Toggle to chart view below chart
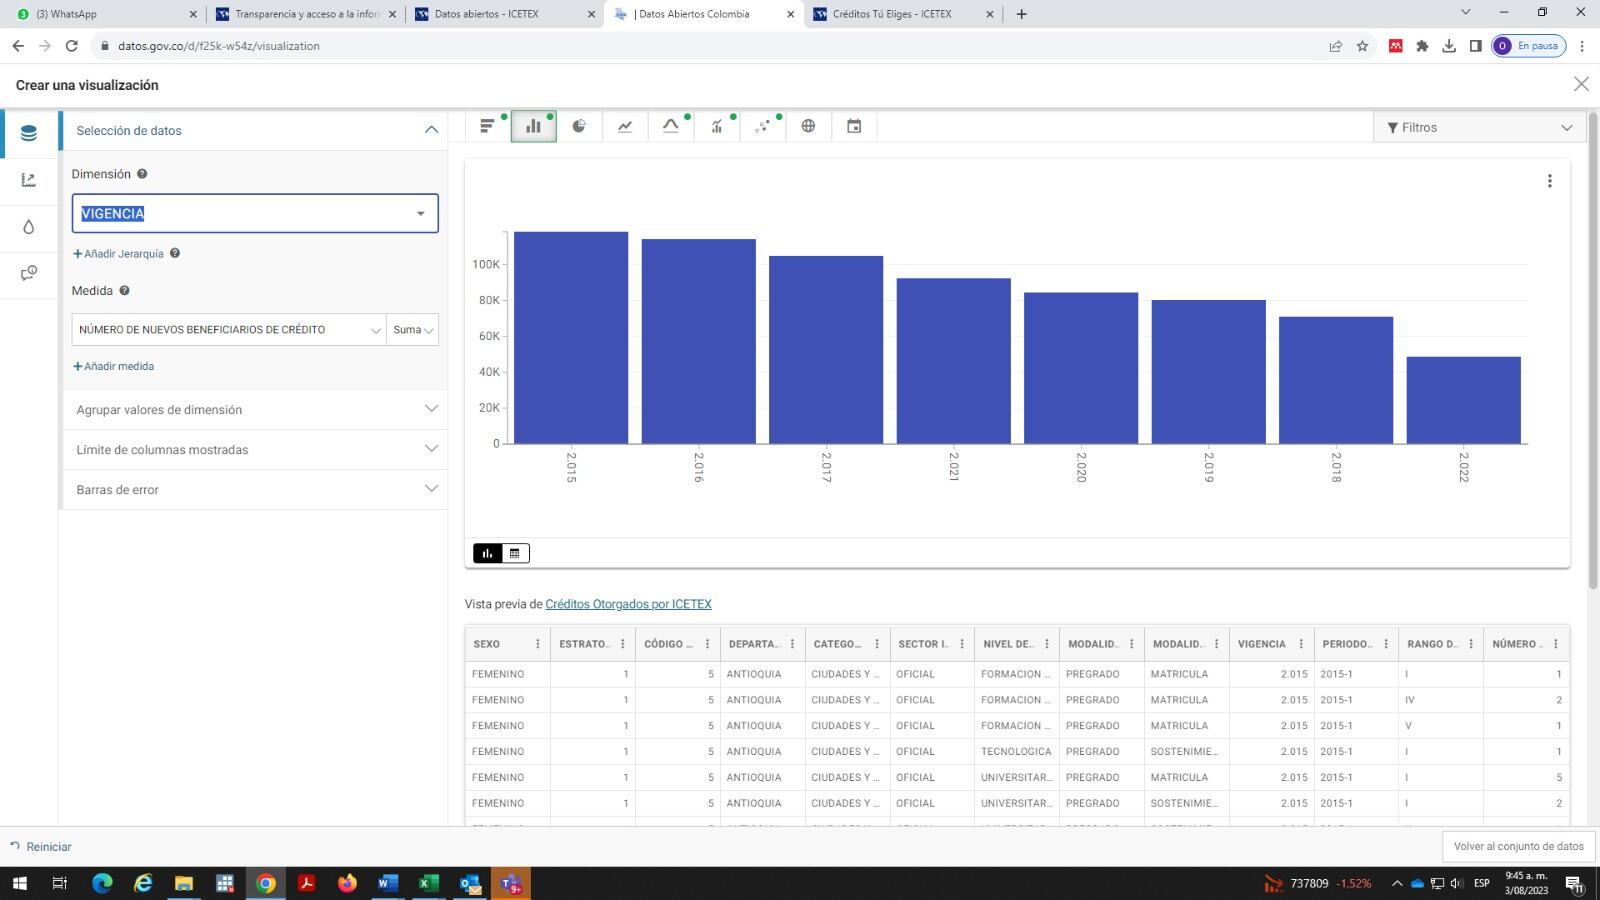1600x900 pixels. pyautogui.click(x=488, y=553)
